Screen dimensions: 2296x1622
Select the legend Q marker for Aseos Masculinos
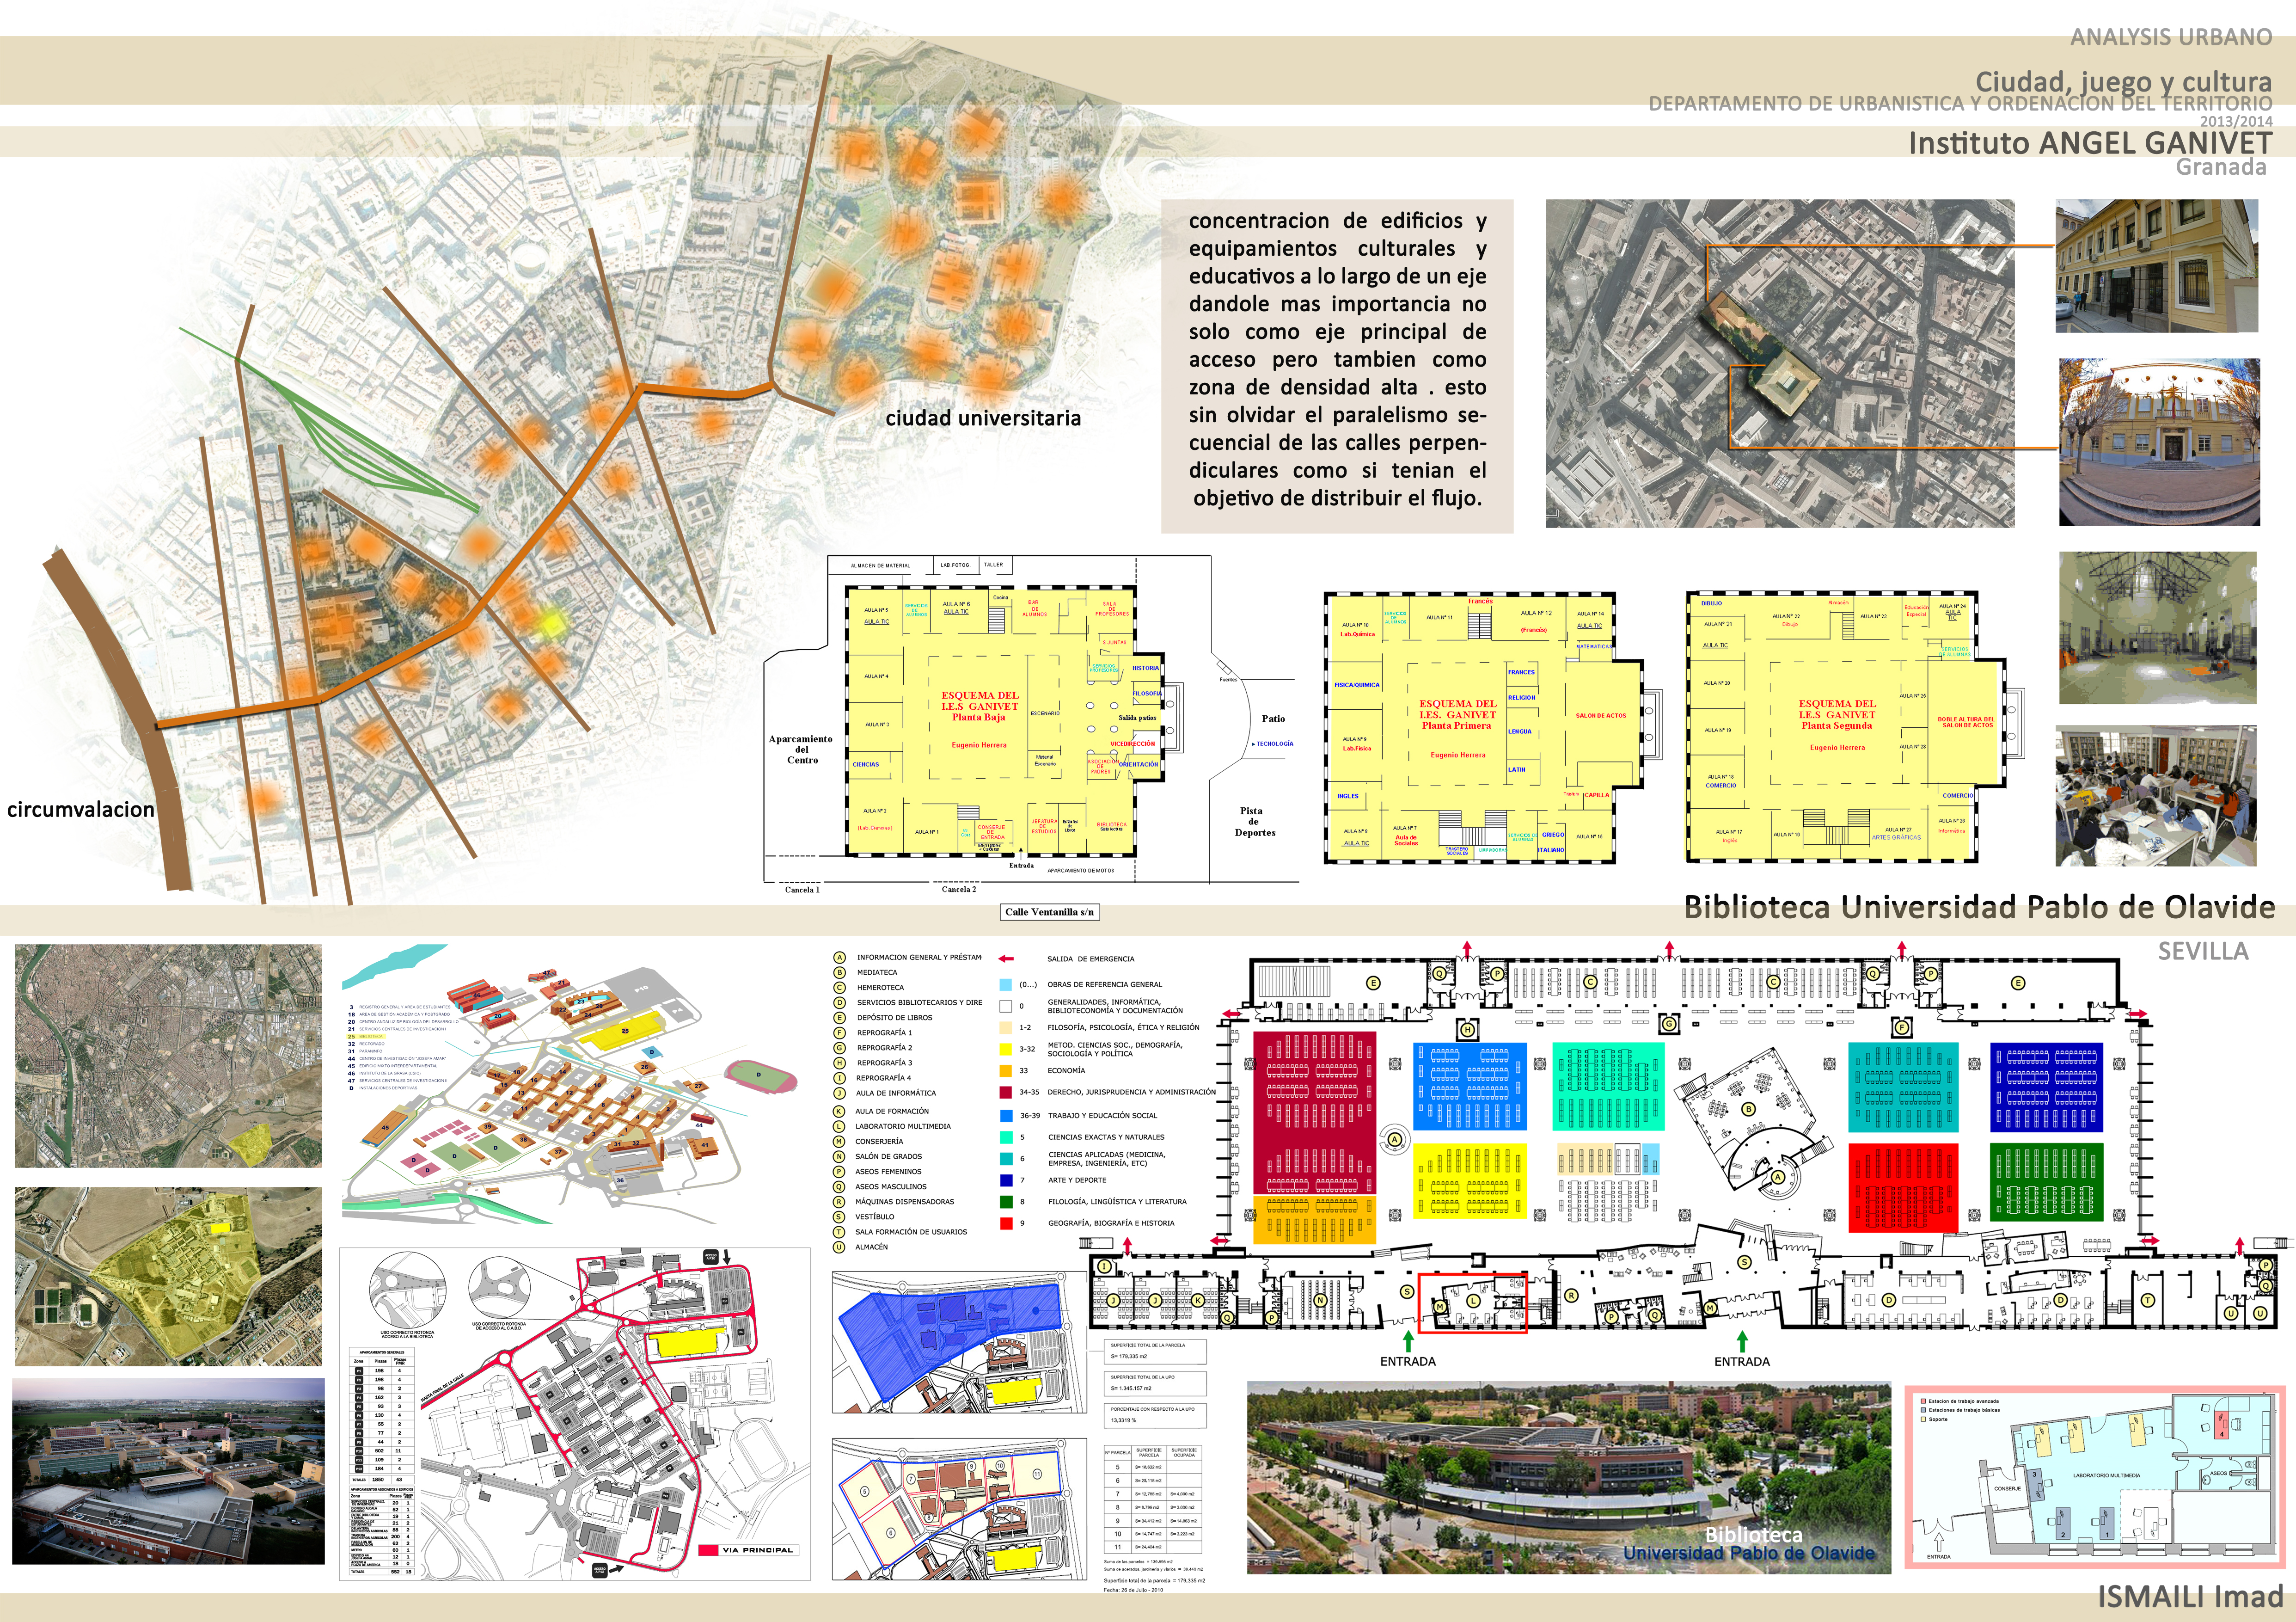coord(839,1186)
